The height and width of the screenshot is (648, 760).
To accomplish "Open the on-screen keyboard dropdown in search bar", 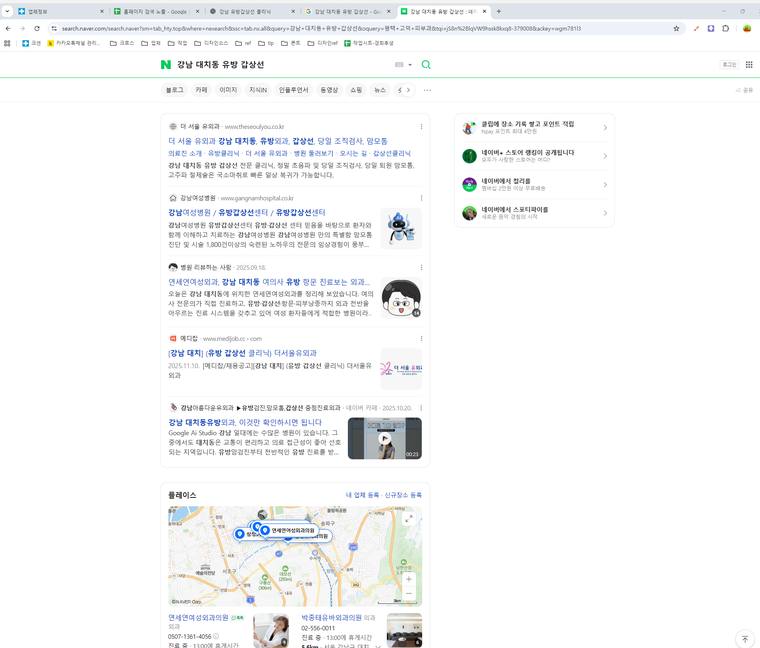I will (403, 64).
